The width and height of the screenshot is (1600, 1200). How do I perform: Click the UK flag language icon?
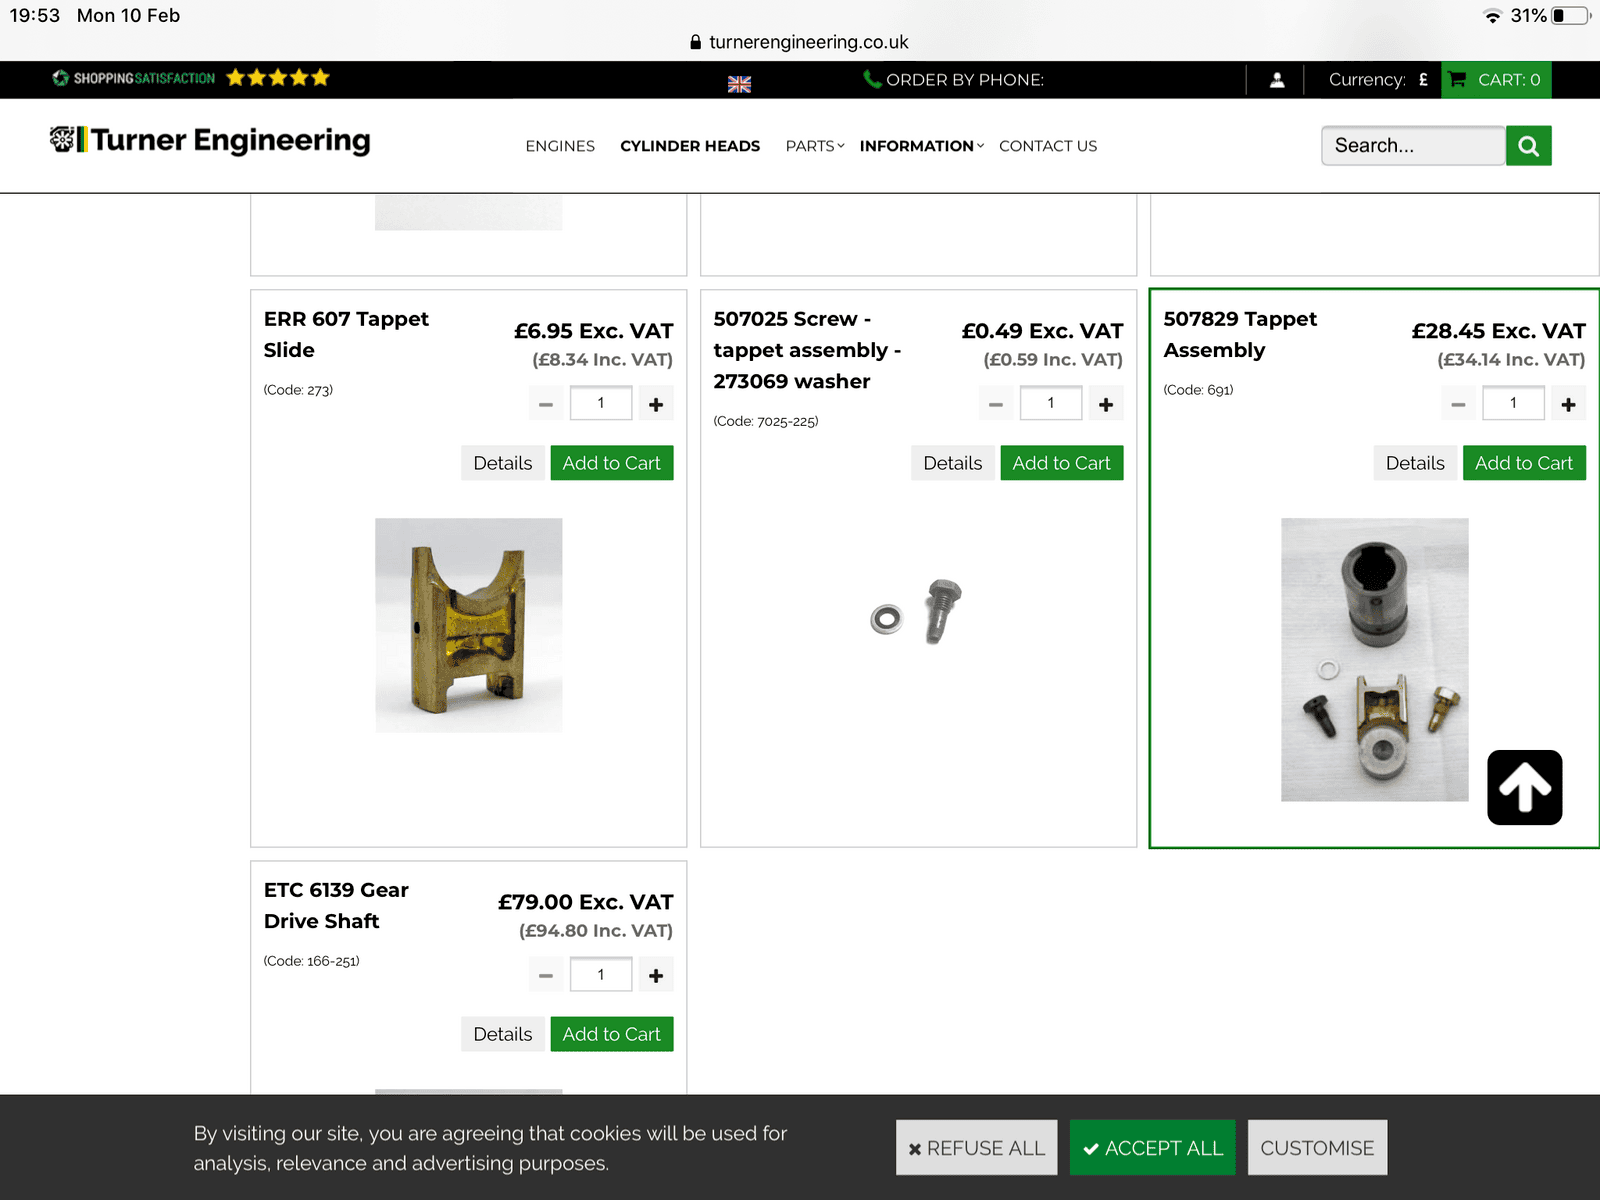tap(739, 85)
